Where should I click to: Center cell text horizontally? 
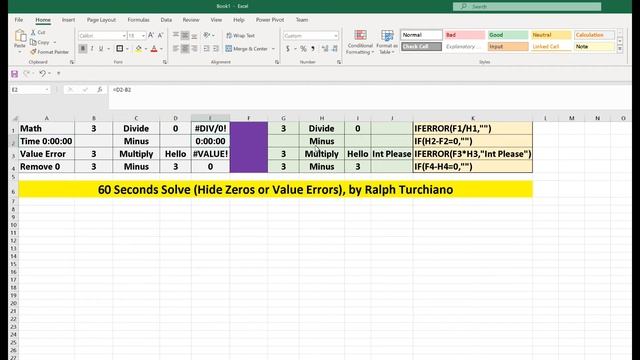click(185, 49)
